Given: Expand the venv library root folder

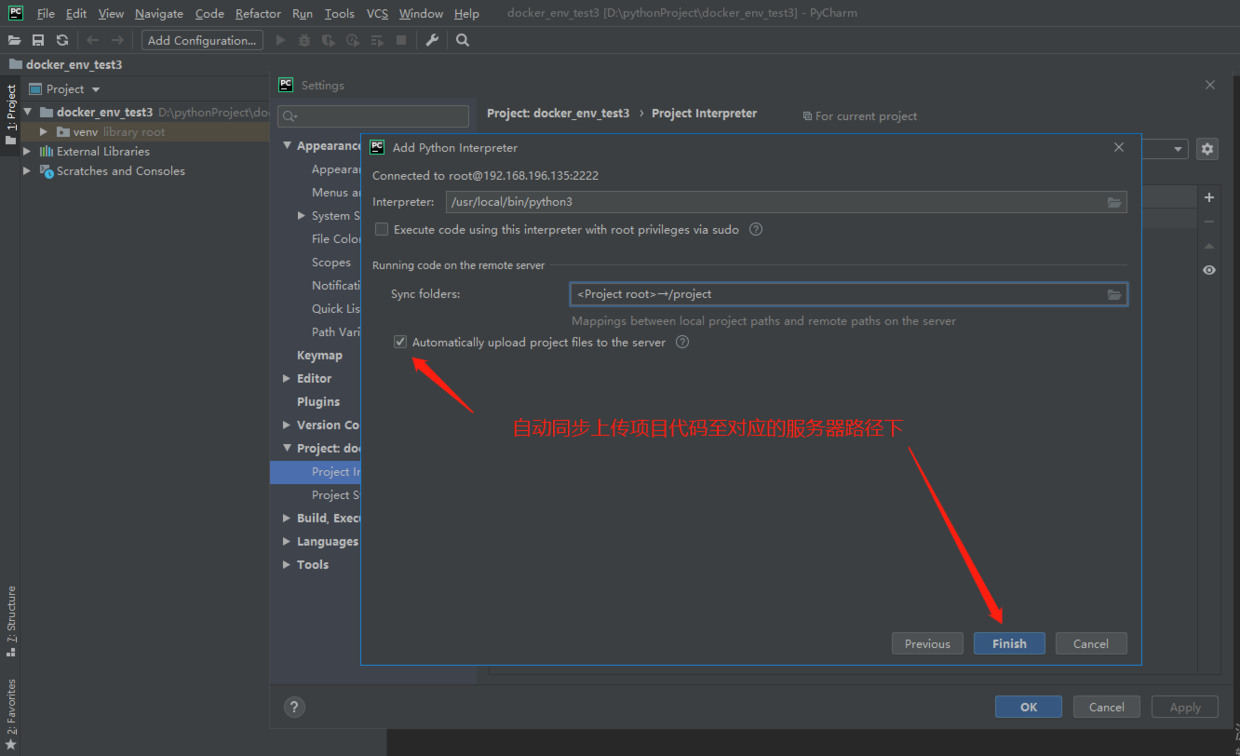Looking at the screenshot, I should tap(44, 132).
